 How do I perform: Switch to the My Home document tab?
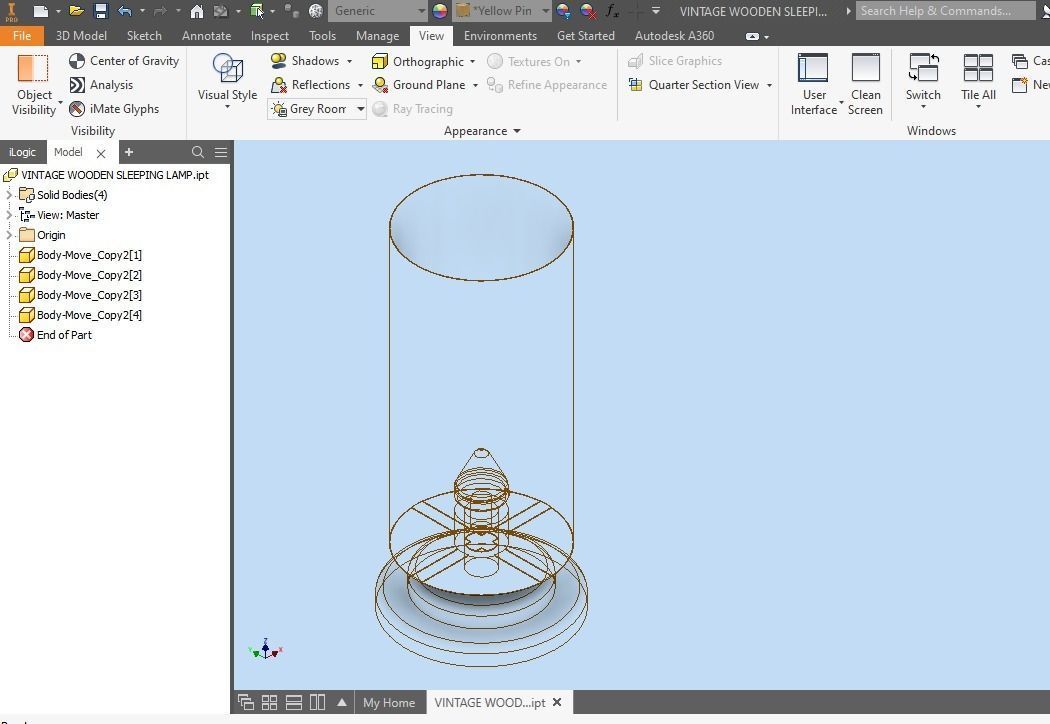pos(388,703)
